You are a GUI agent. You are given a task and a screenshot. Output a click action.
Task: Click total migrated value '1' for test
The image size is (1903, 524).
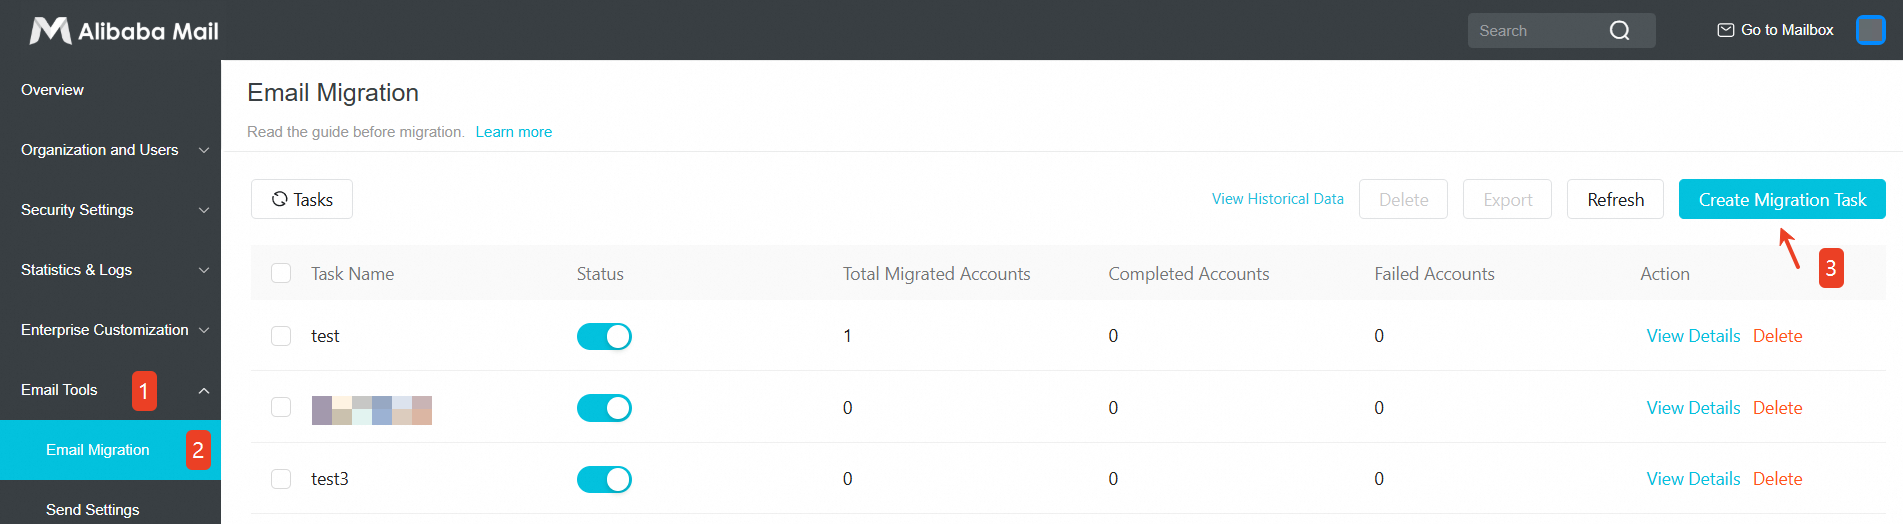coord(847,336)
